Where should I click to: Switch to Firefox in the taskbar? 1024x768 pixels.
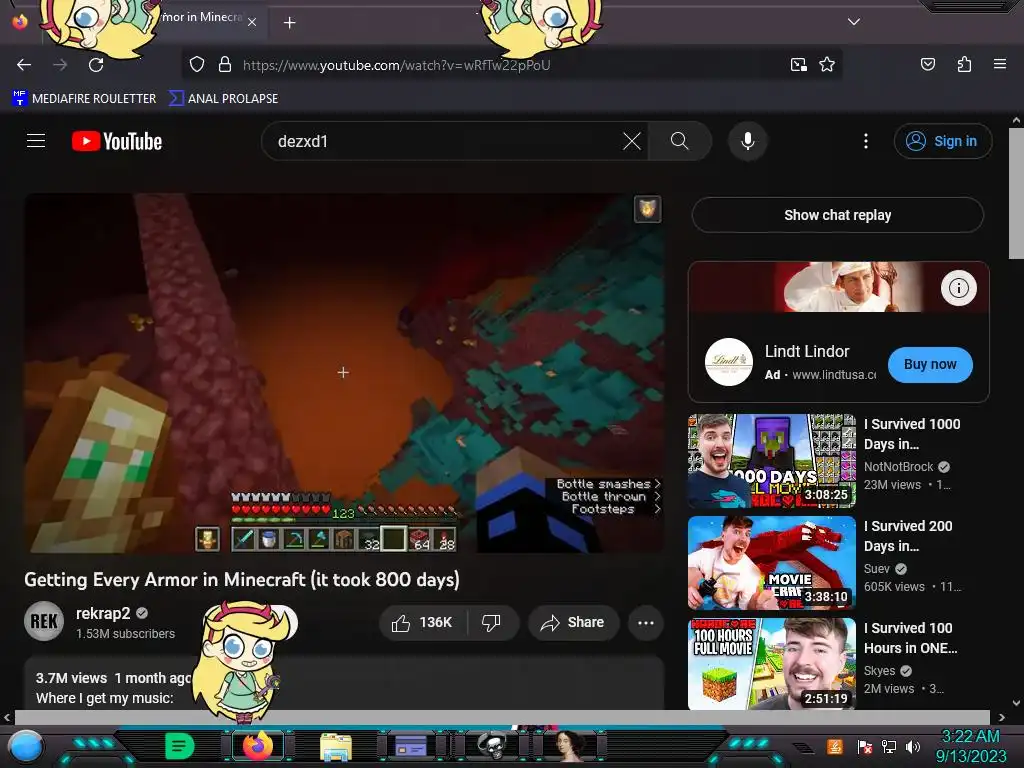tap(257, 746)
